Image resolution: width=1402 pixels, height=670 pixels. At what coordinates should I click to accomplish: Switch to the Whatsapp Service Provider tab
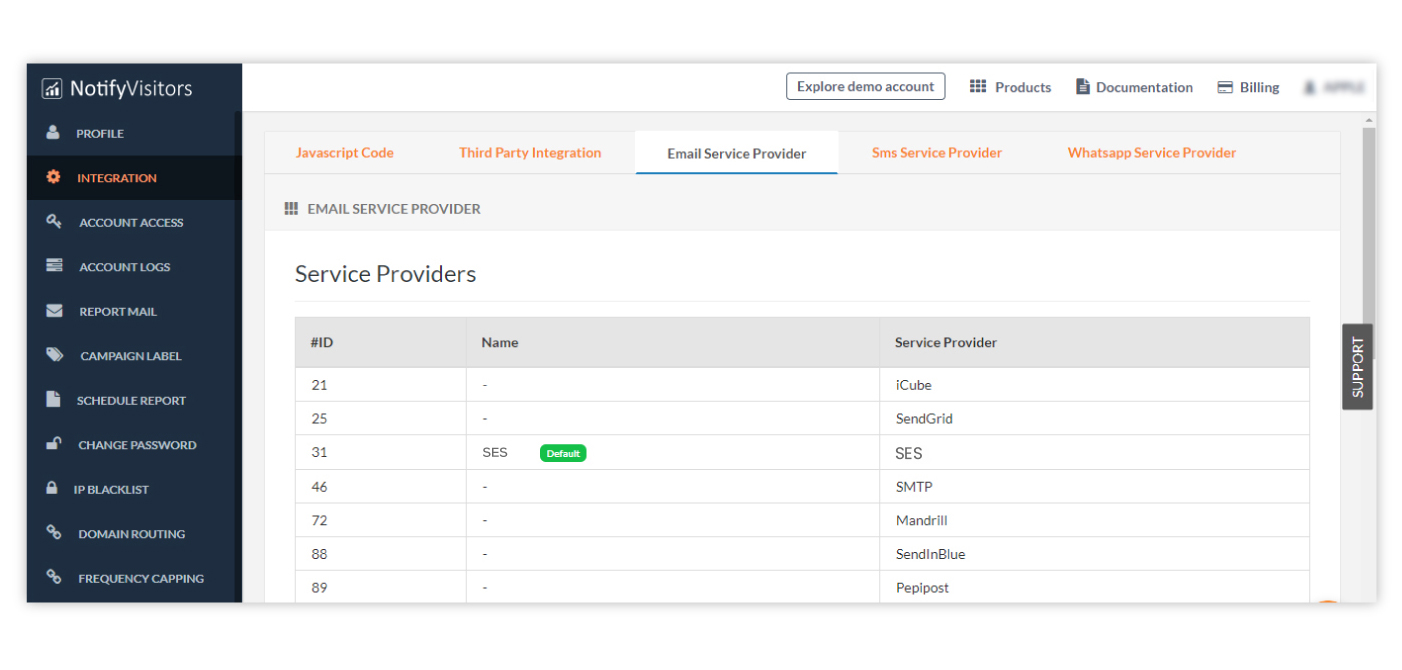[x=1152, y=153]
